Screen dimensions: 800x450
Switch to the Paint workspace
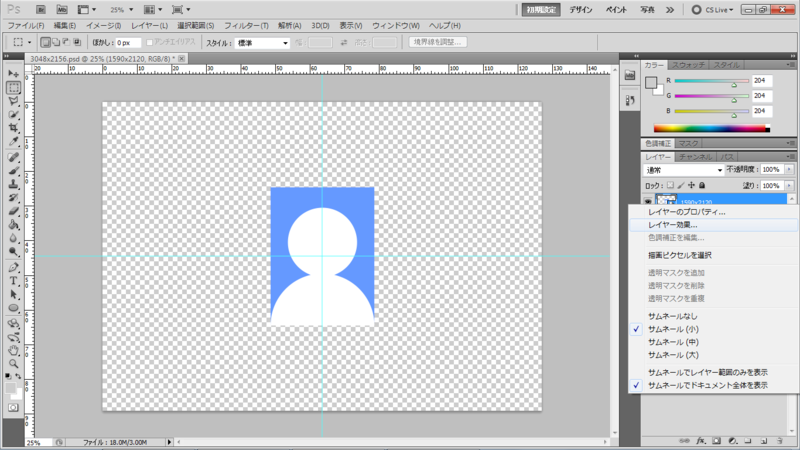coord(616,10)
